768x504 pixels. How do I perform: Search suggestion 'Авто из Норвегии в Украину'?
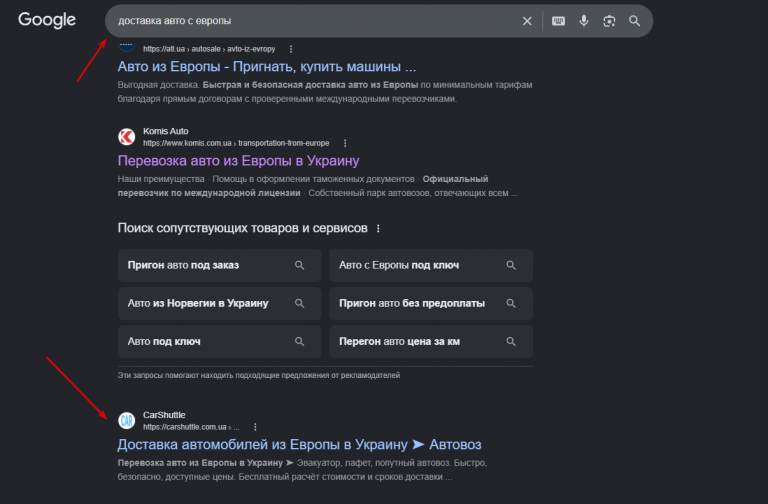click(219, 303)
